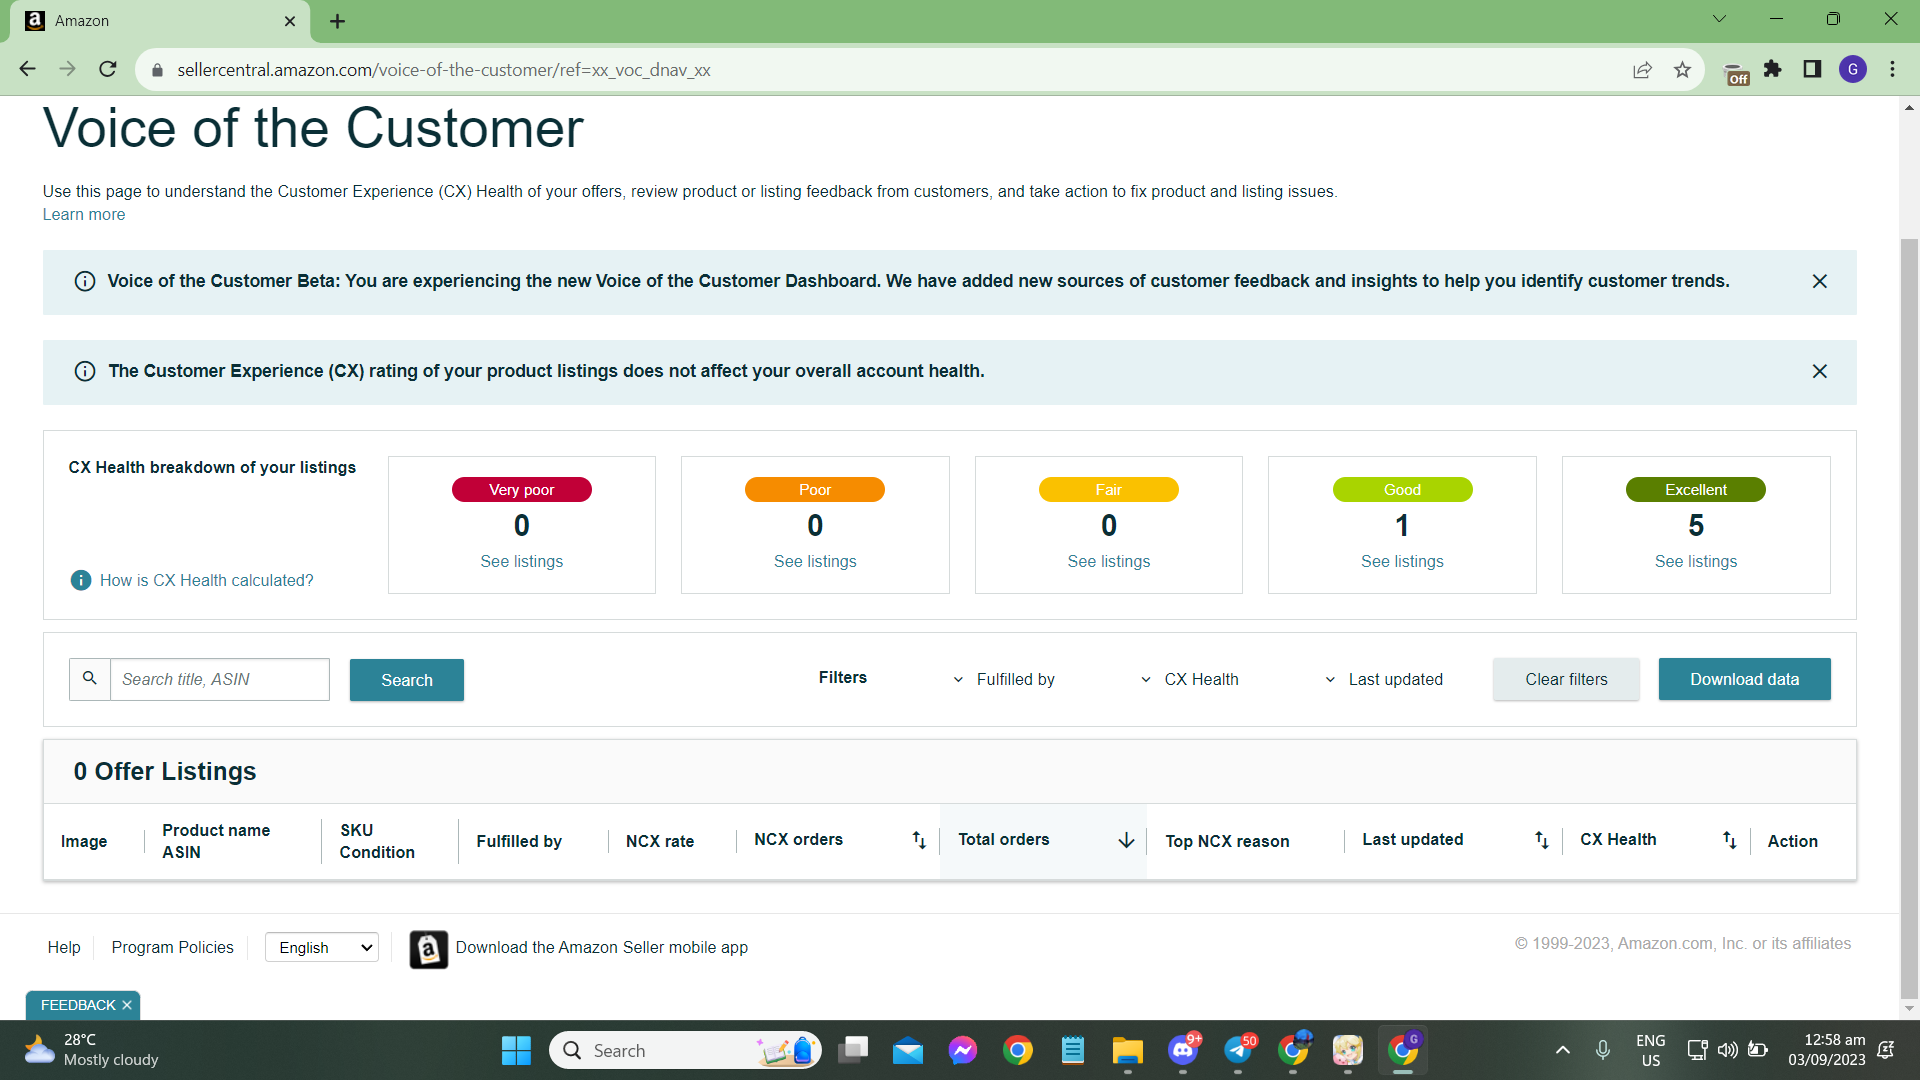Screen dimensions: 1920x1080
Task: Click the info icon beside How is CX Health calculated
Action: (81, 580)
